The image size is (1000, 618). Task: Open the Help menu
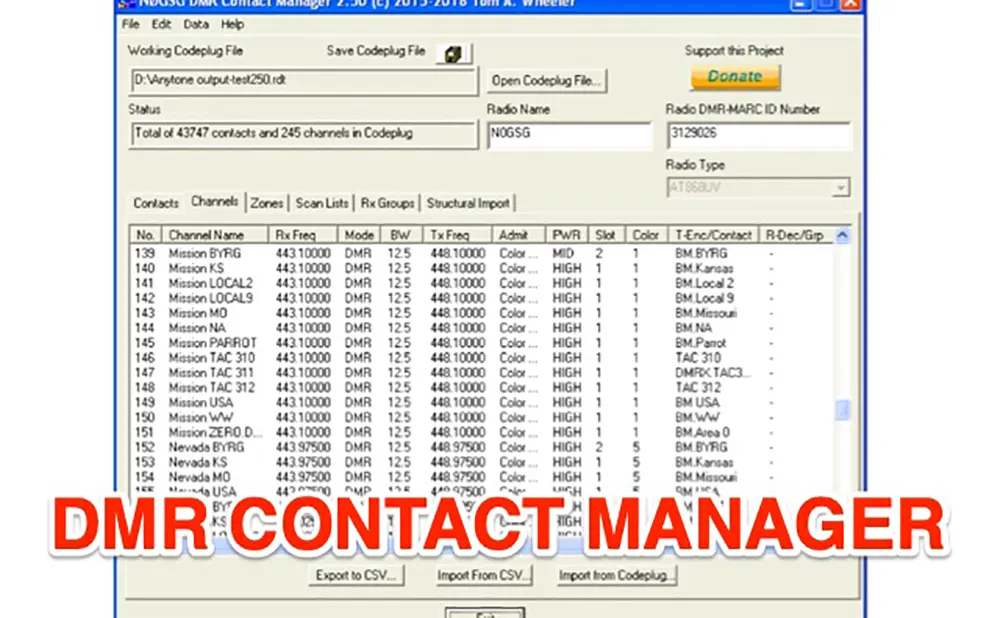[232, 24]
